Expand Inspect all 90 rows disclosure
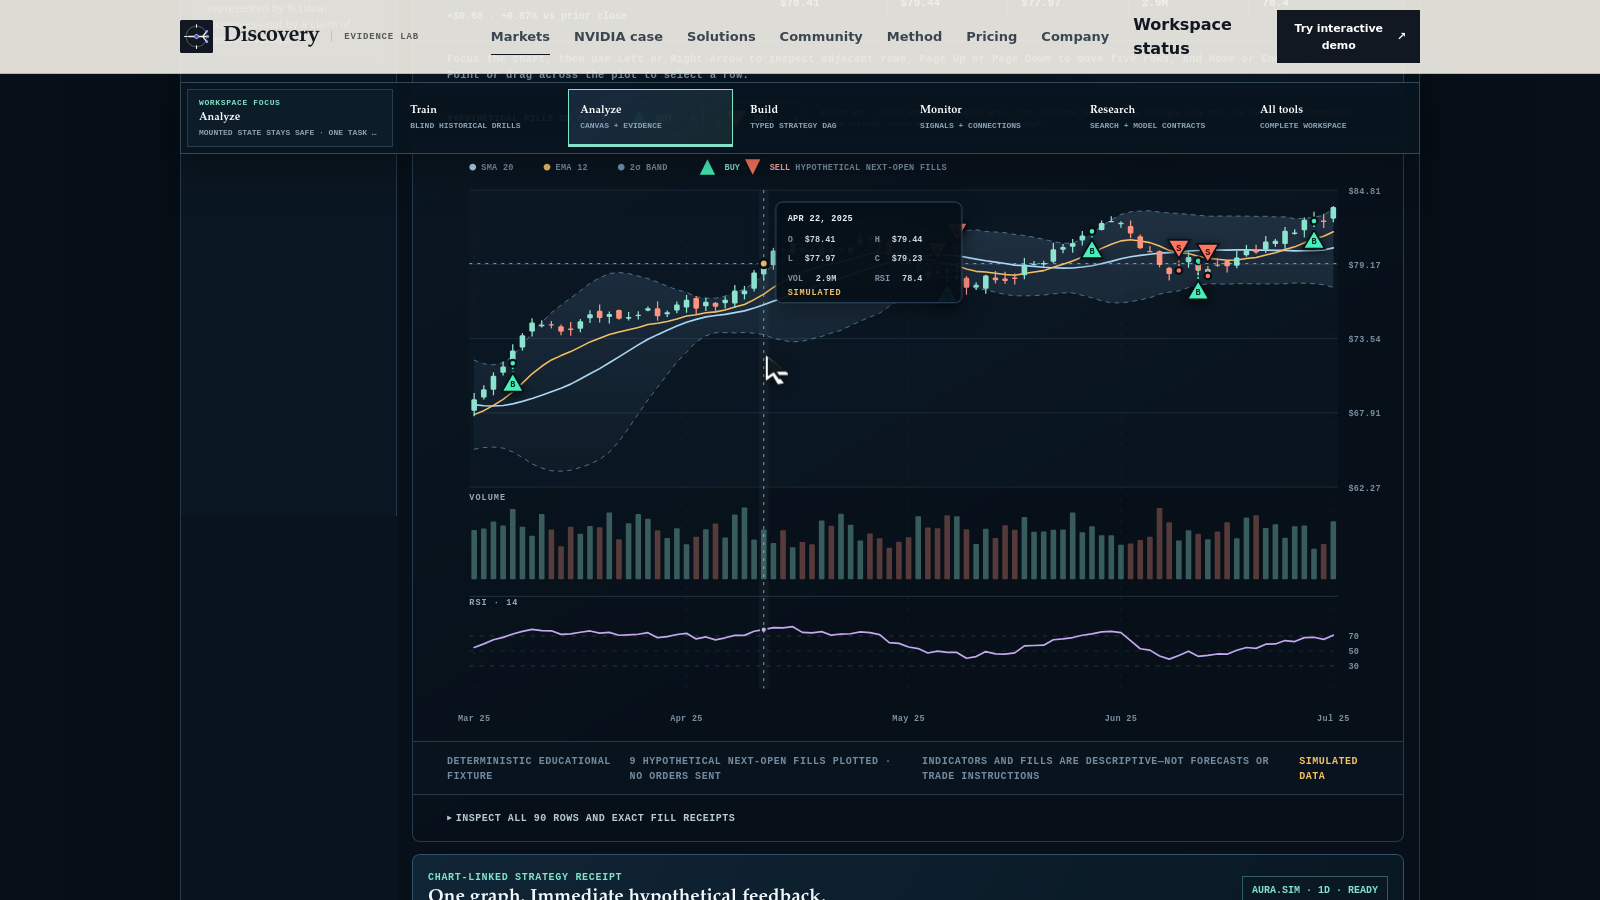 click(x=591, y=818)
